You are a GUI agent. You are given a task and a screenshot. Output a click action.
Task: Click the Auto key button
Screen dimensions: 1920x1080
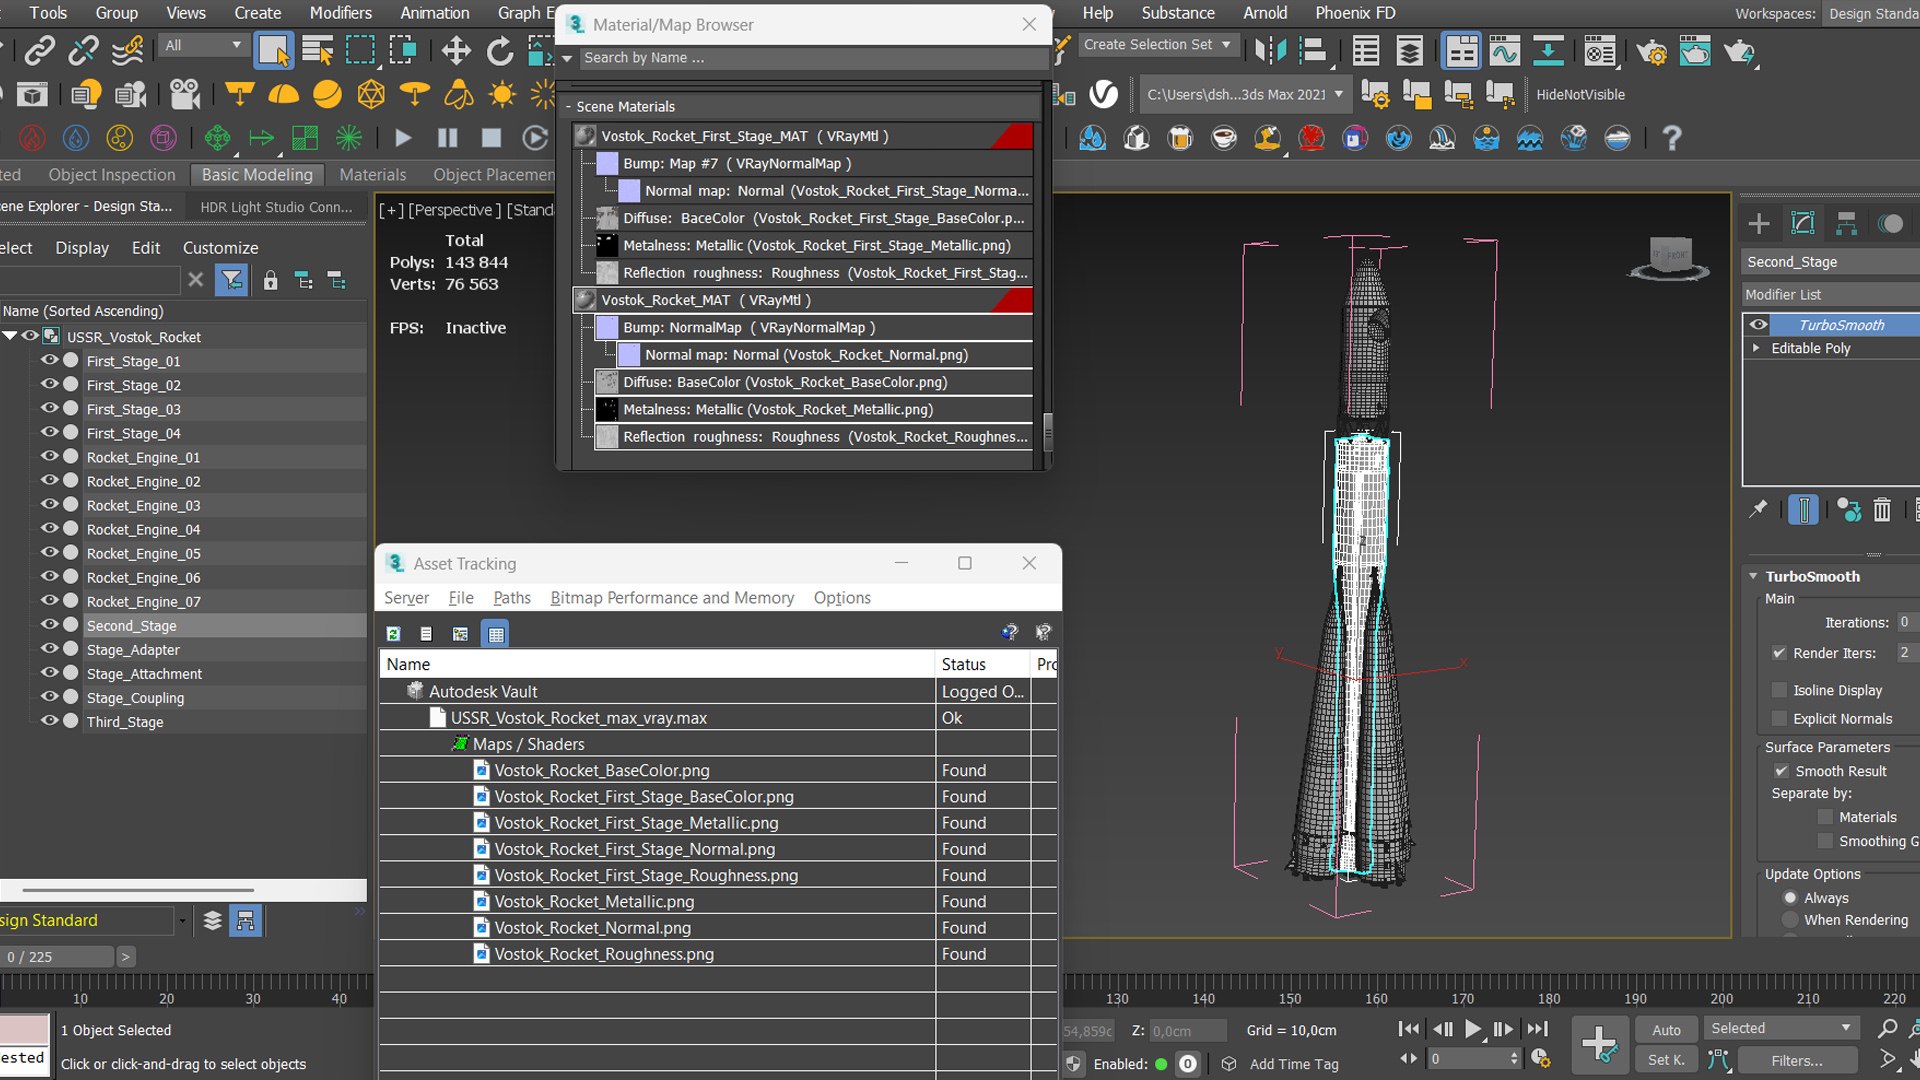coord(1666,1029)
